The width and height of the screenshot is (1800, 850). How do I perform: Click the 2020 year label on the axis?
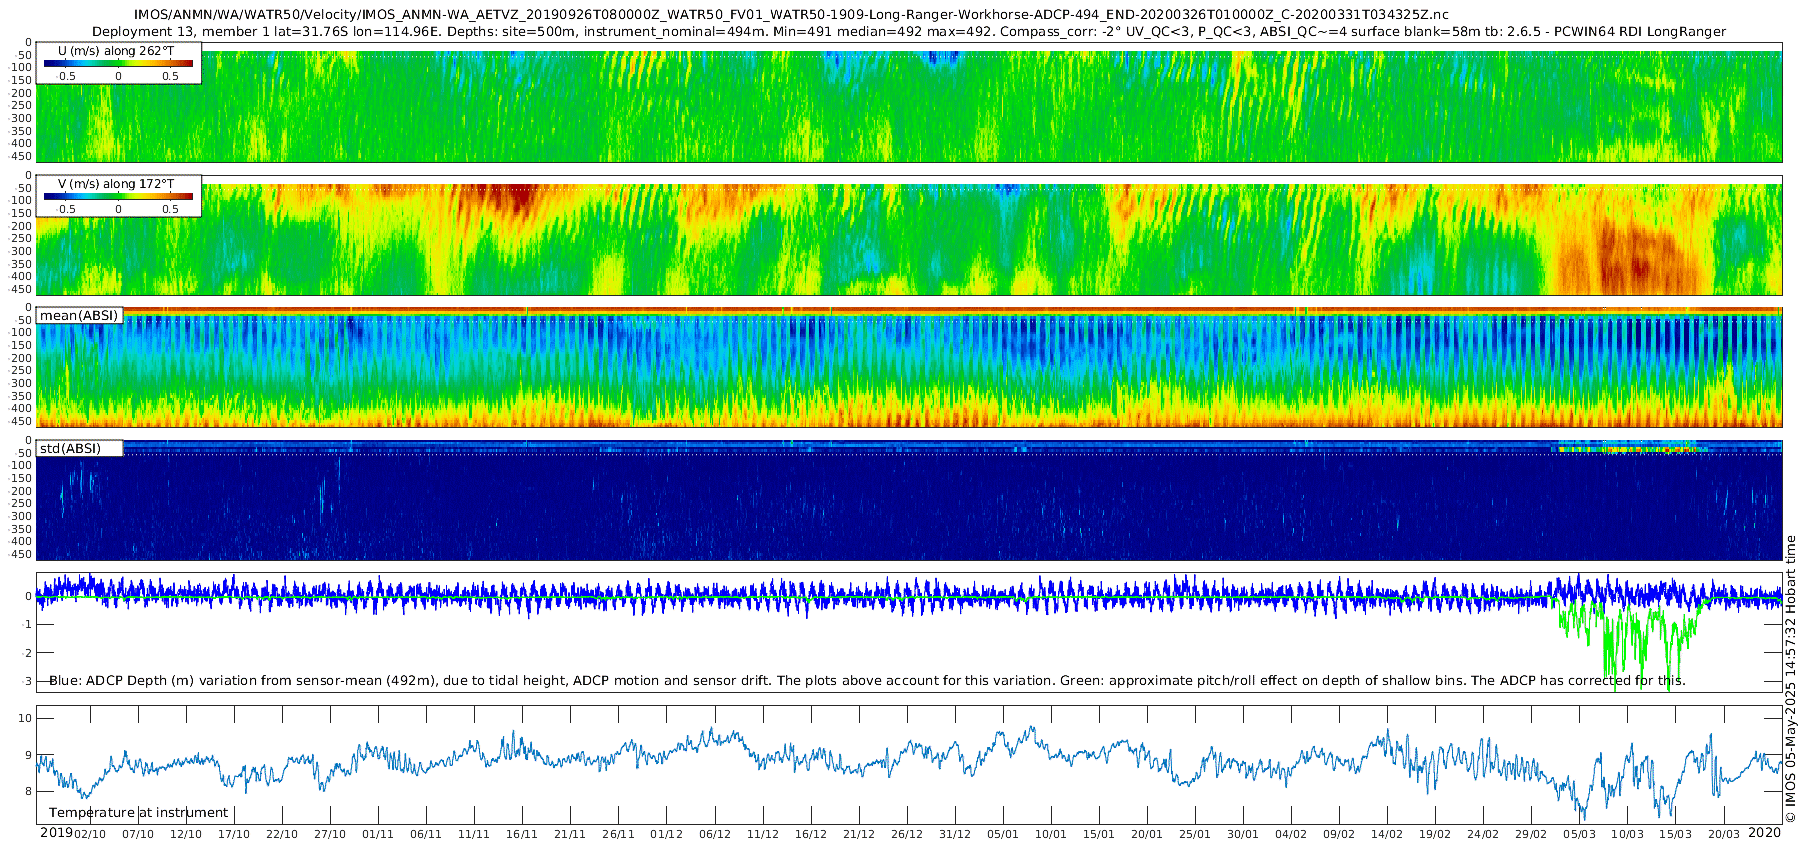coord(1765,833)
